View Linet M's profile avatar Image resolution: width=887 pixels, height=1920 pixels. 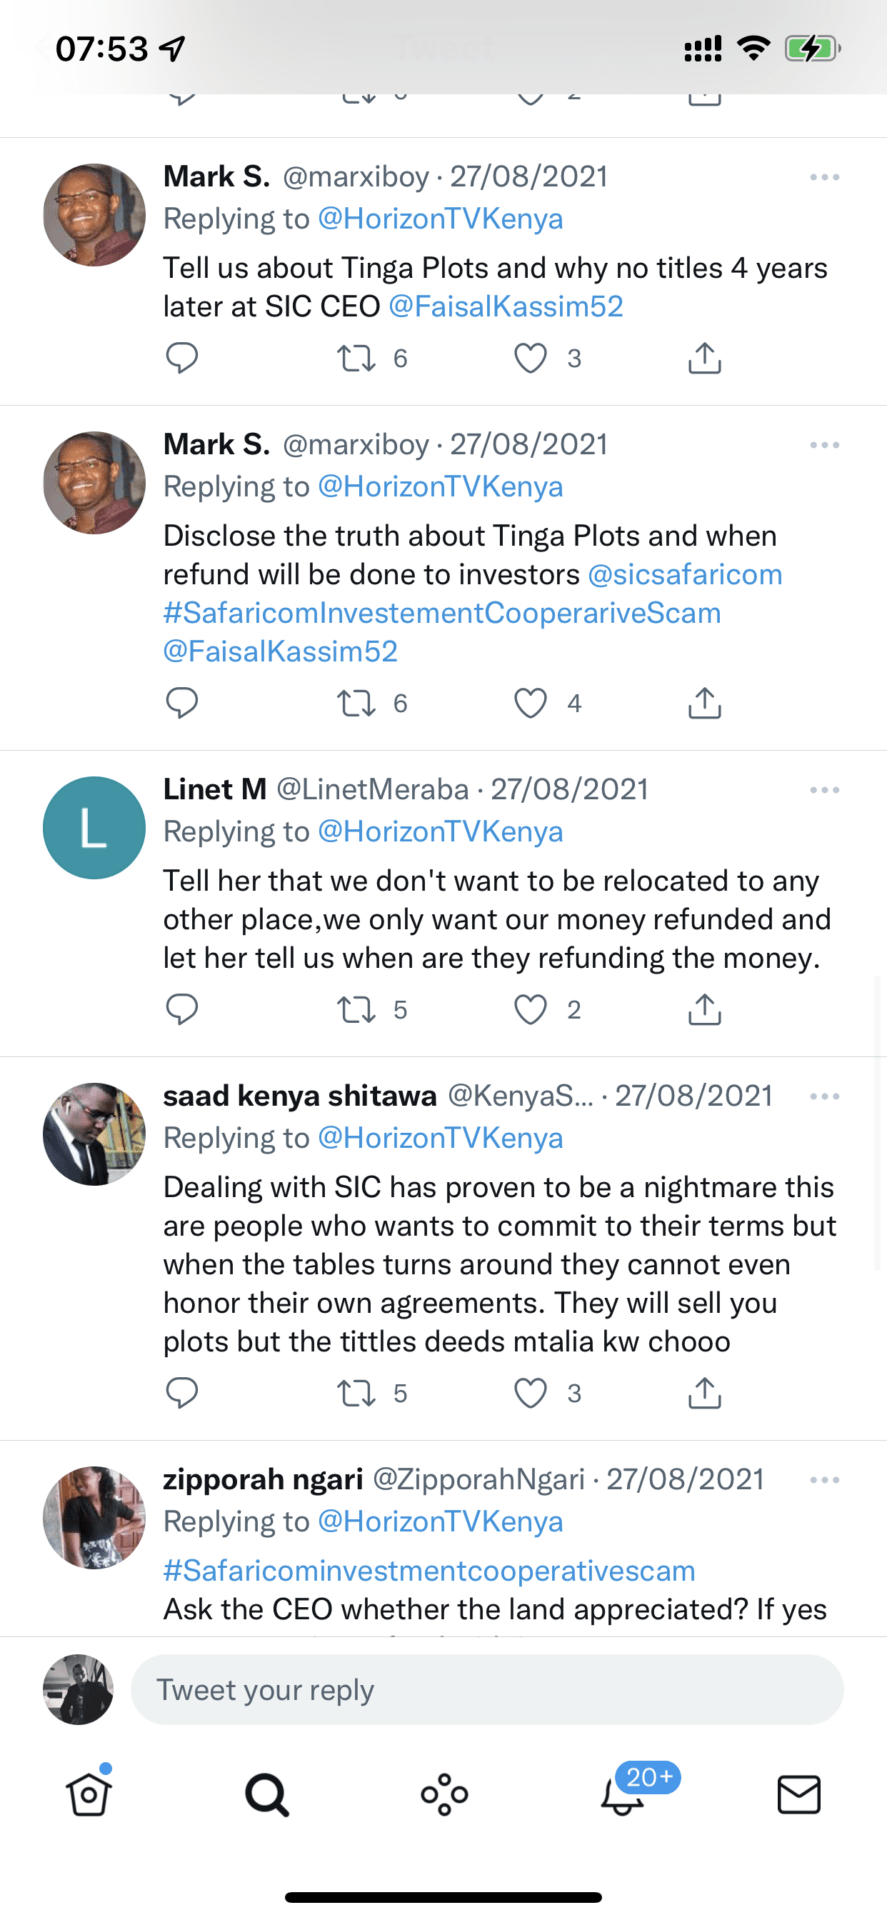(x=94, y=828)
